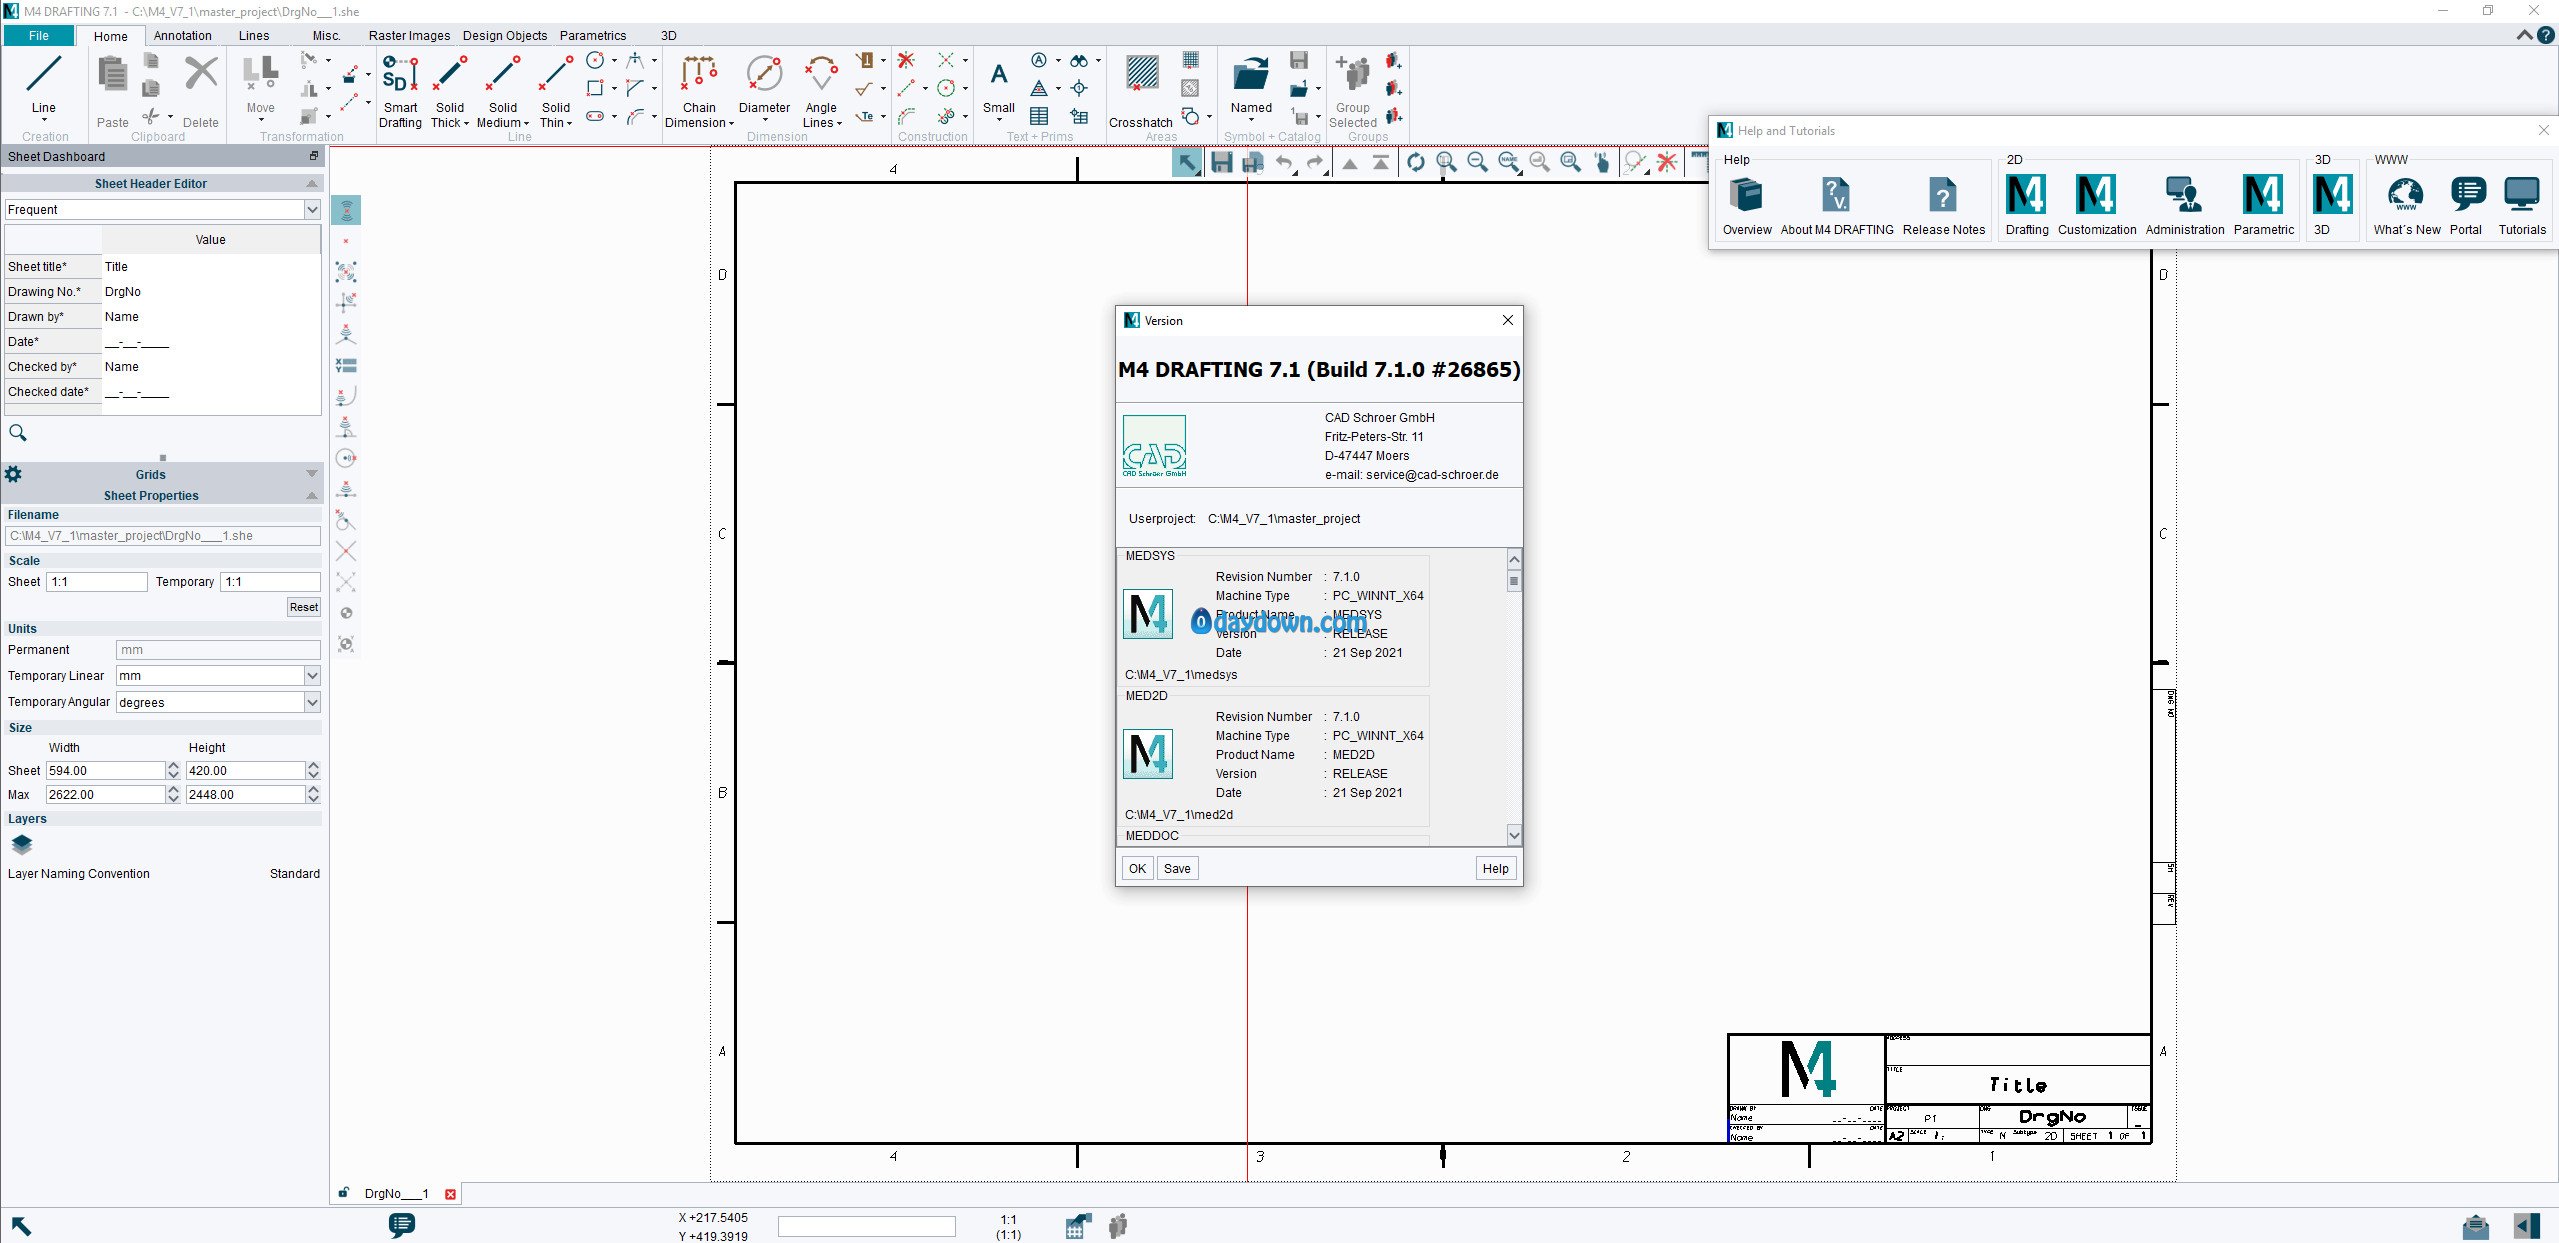Select the Move transformation tool
The width and height of the screenshot is (2559, 1243).
coord(260,75)
